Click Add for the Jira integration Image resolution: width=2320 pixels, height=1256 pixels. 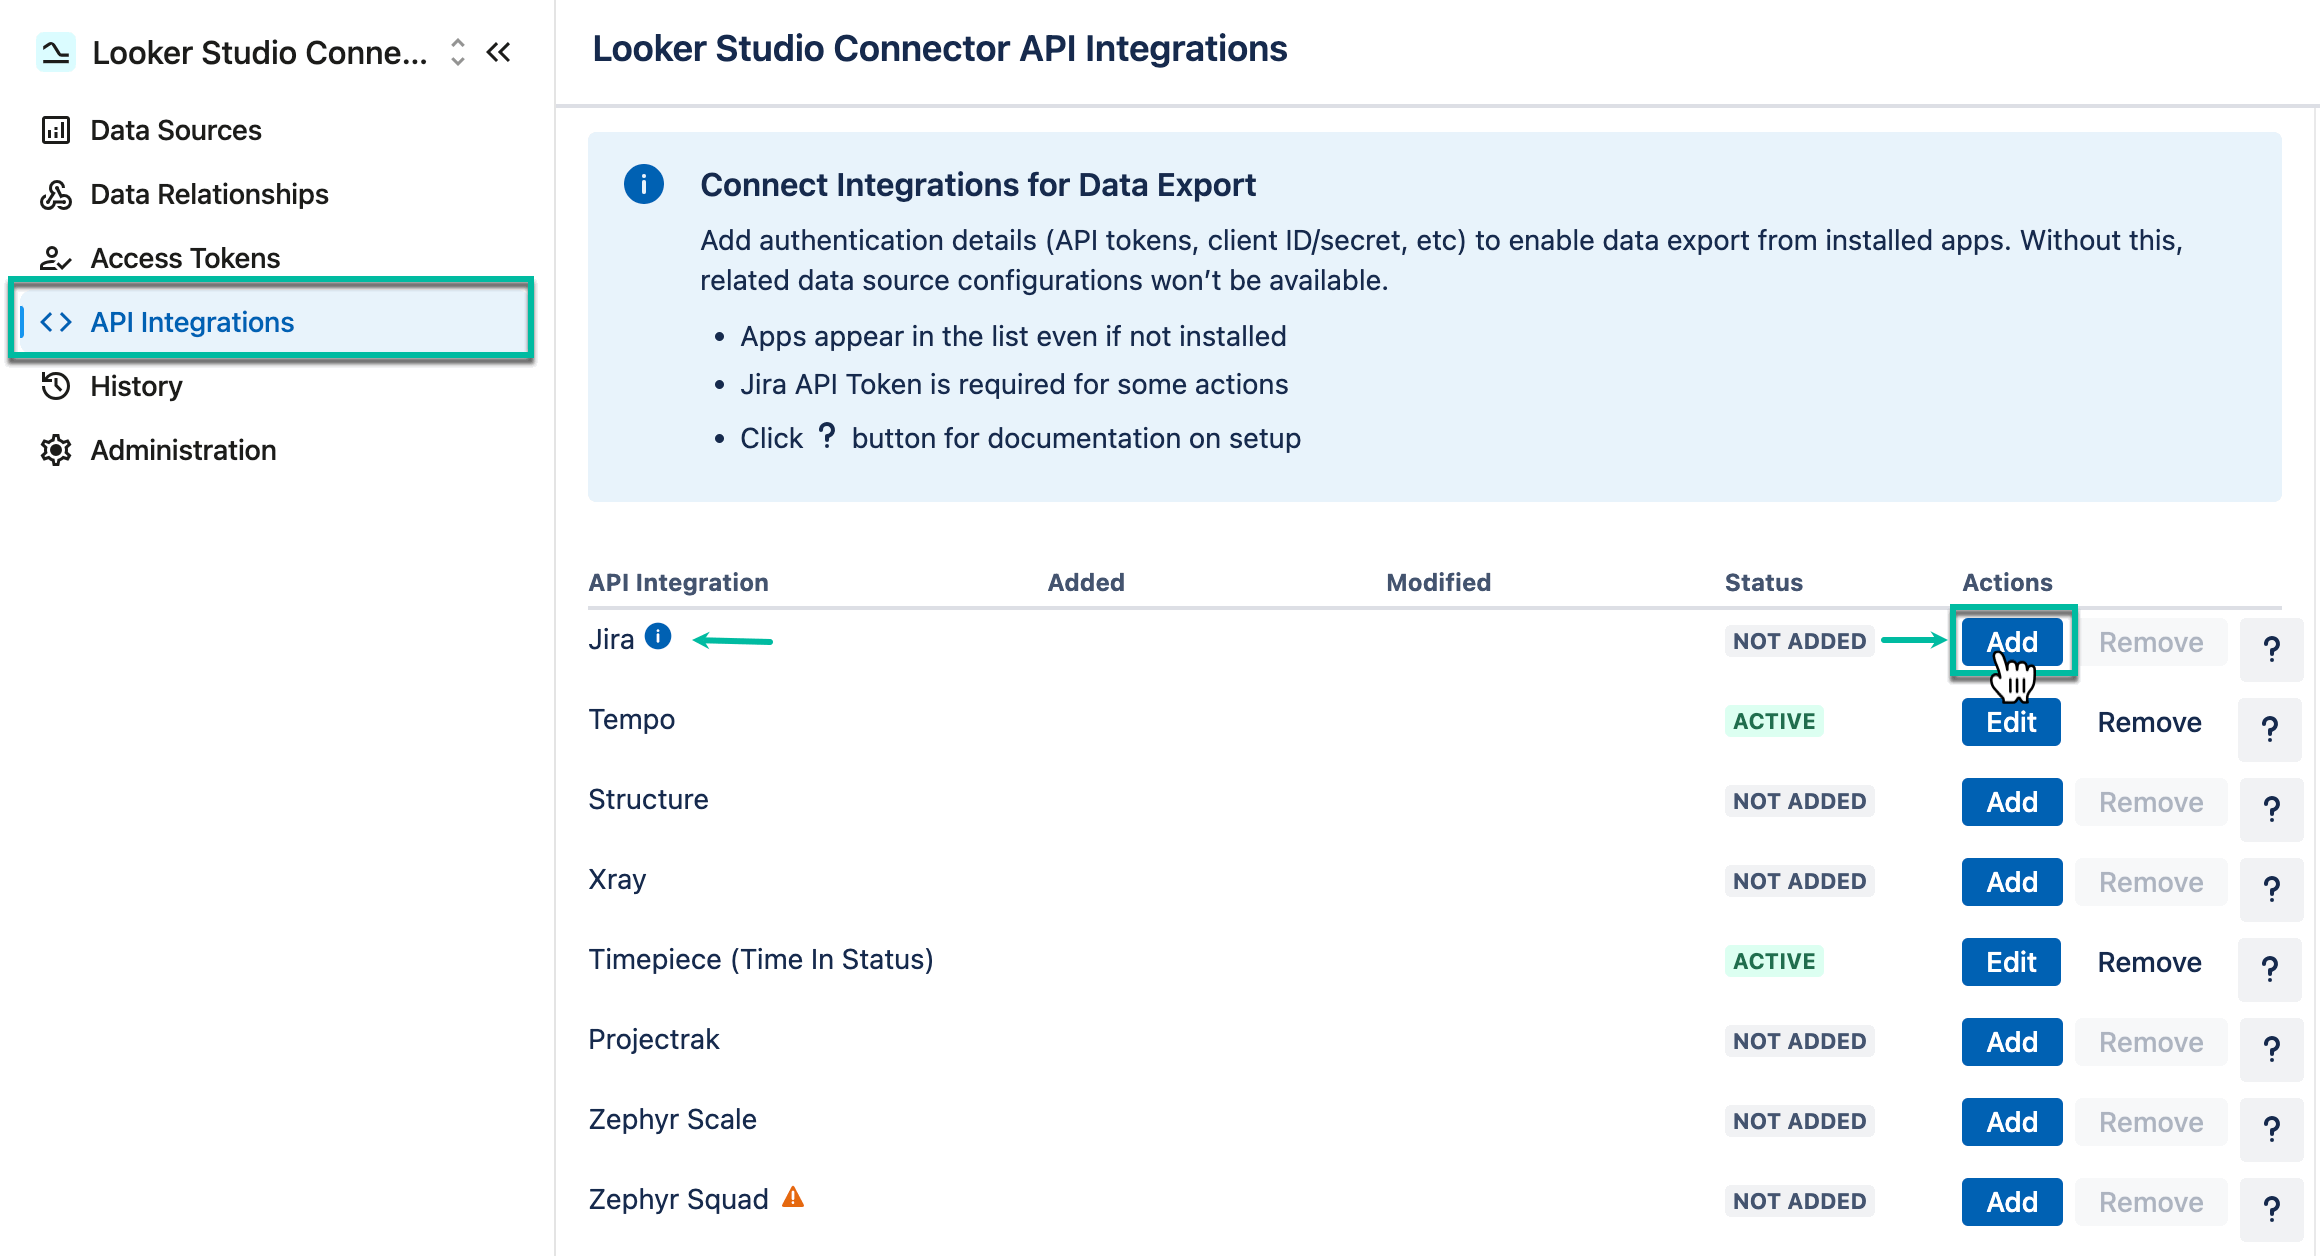coord(2011,641)
